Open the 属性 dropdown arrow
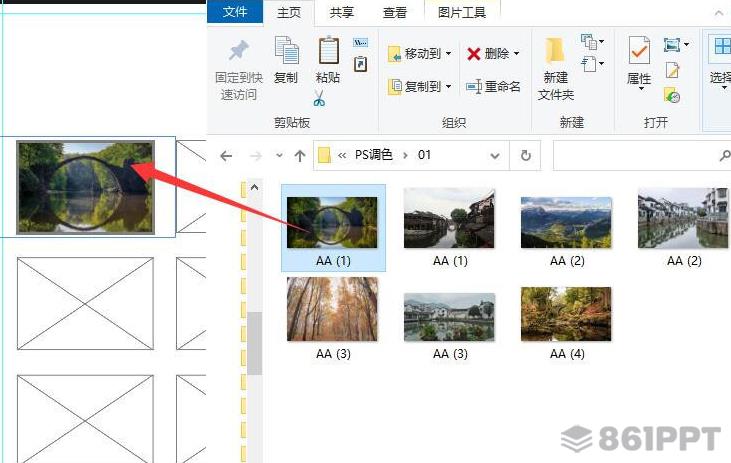Screen dimensions: 731x463 pos(641,89)
